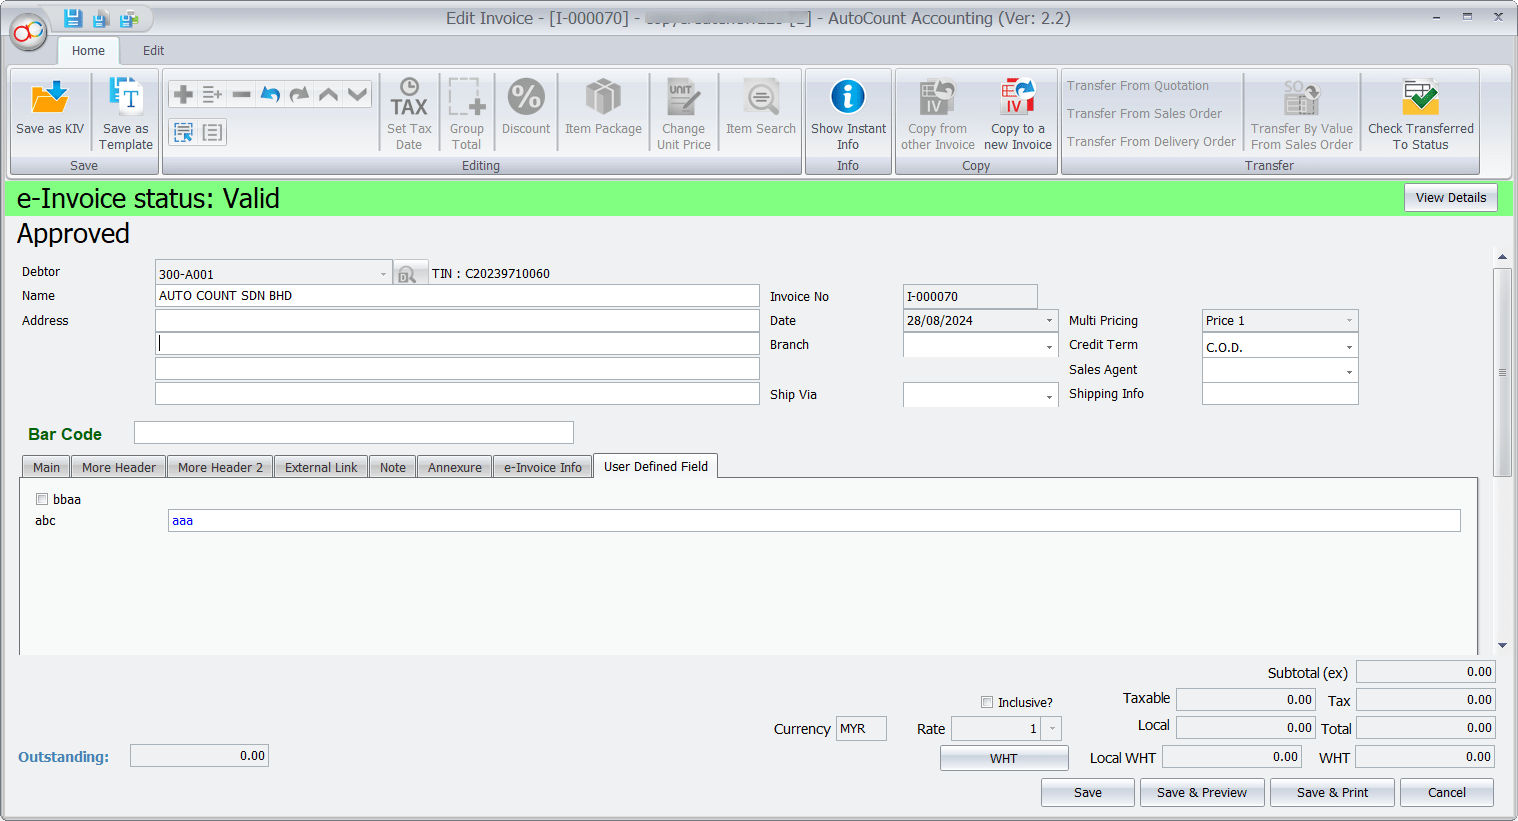The image size is (1518, 821).
Task: Click the Save button at bottom
Action: (x=1088, y=793)
